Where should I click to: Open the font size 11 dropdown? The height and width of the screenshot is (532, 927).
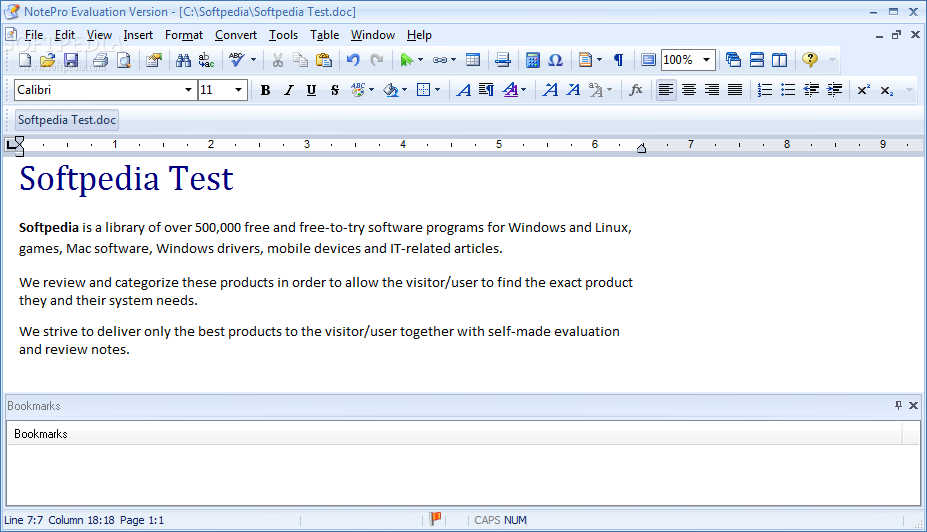[x=238, y=90]
